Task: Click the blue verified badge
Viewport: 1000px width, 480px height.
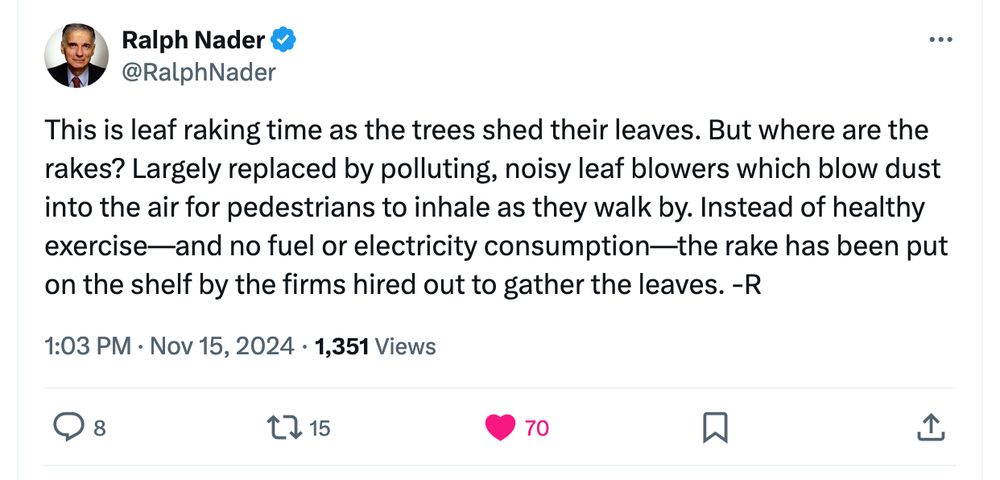Action: coord(284,41)
